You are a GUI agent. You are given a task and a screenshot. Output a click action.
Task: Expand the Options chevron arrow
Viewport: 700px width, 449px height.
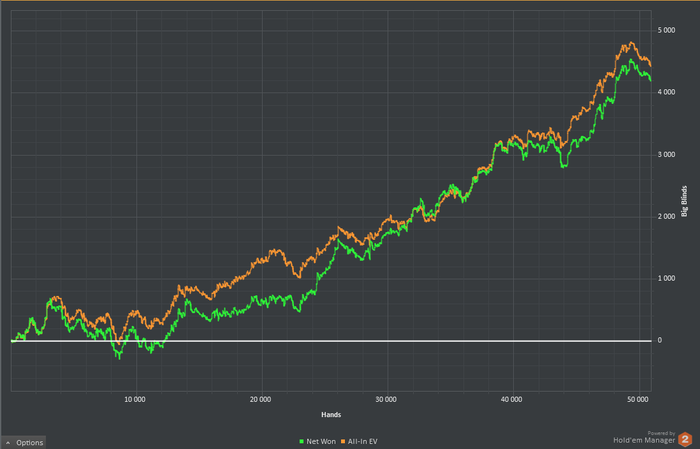coord(8,443)
